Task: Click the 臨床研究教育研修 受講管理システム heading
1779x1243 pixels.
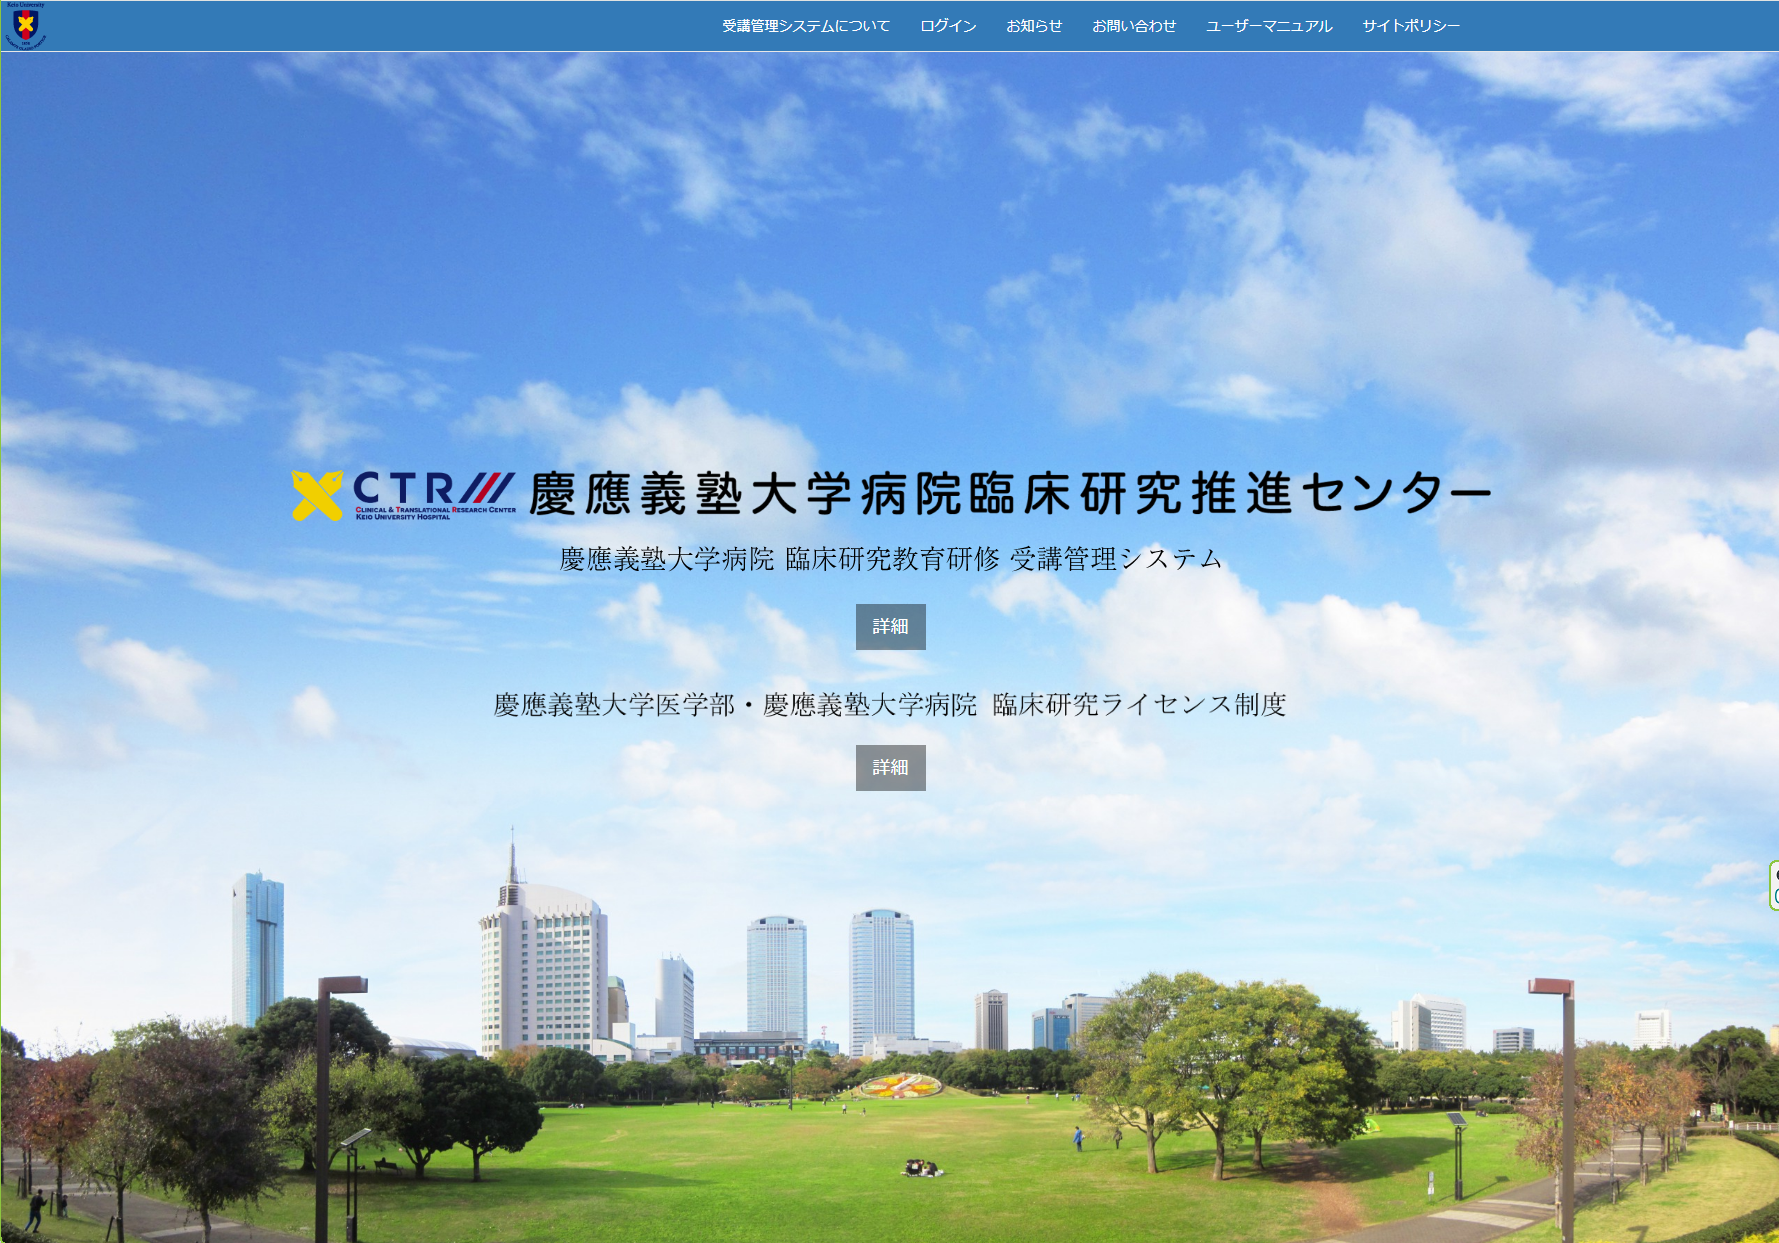Action: pos(890,559)
